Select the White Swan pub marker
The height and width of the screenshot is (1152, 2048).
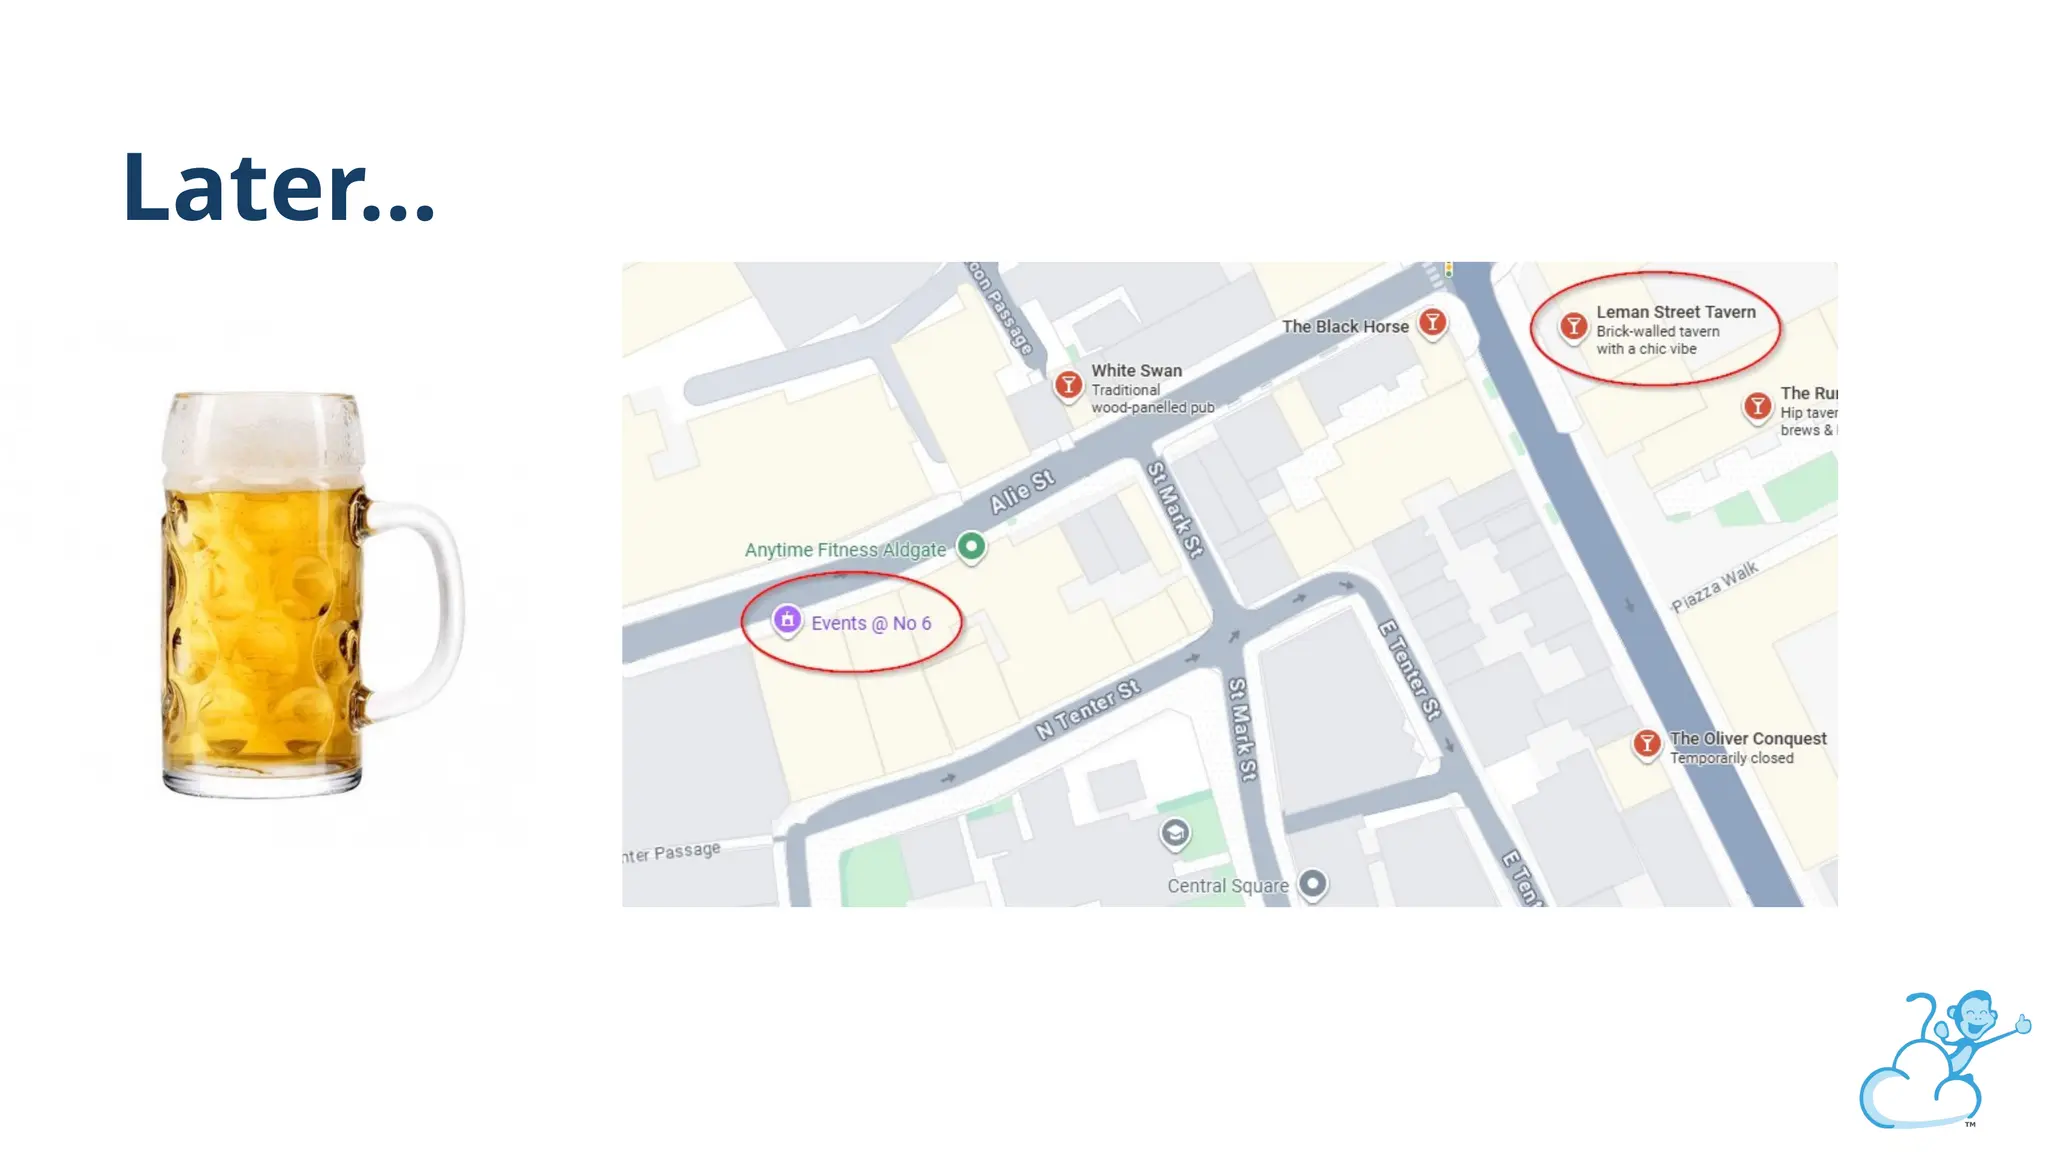pyautogui.click(x=1068, y=385)
